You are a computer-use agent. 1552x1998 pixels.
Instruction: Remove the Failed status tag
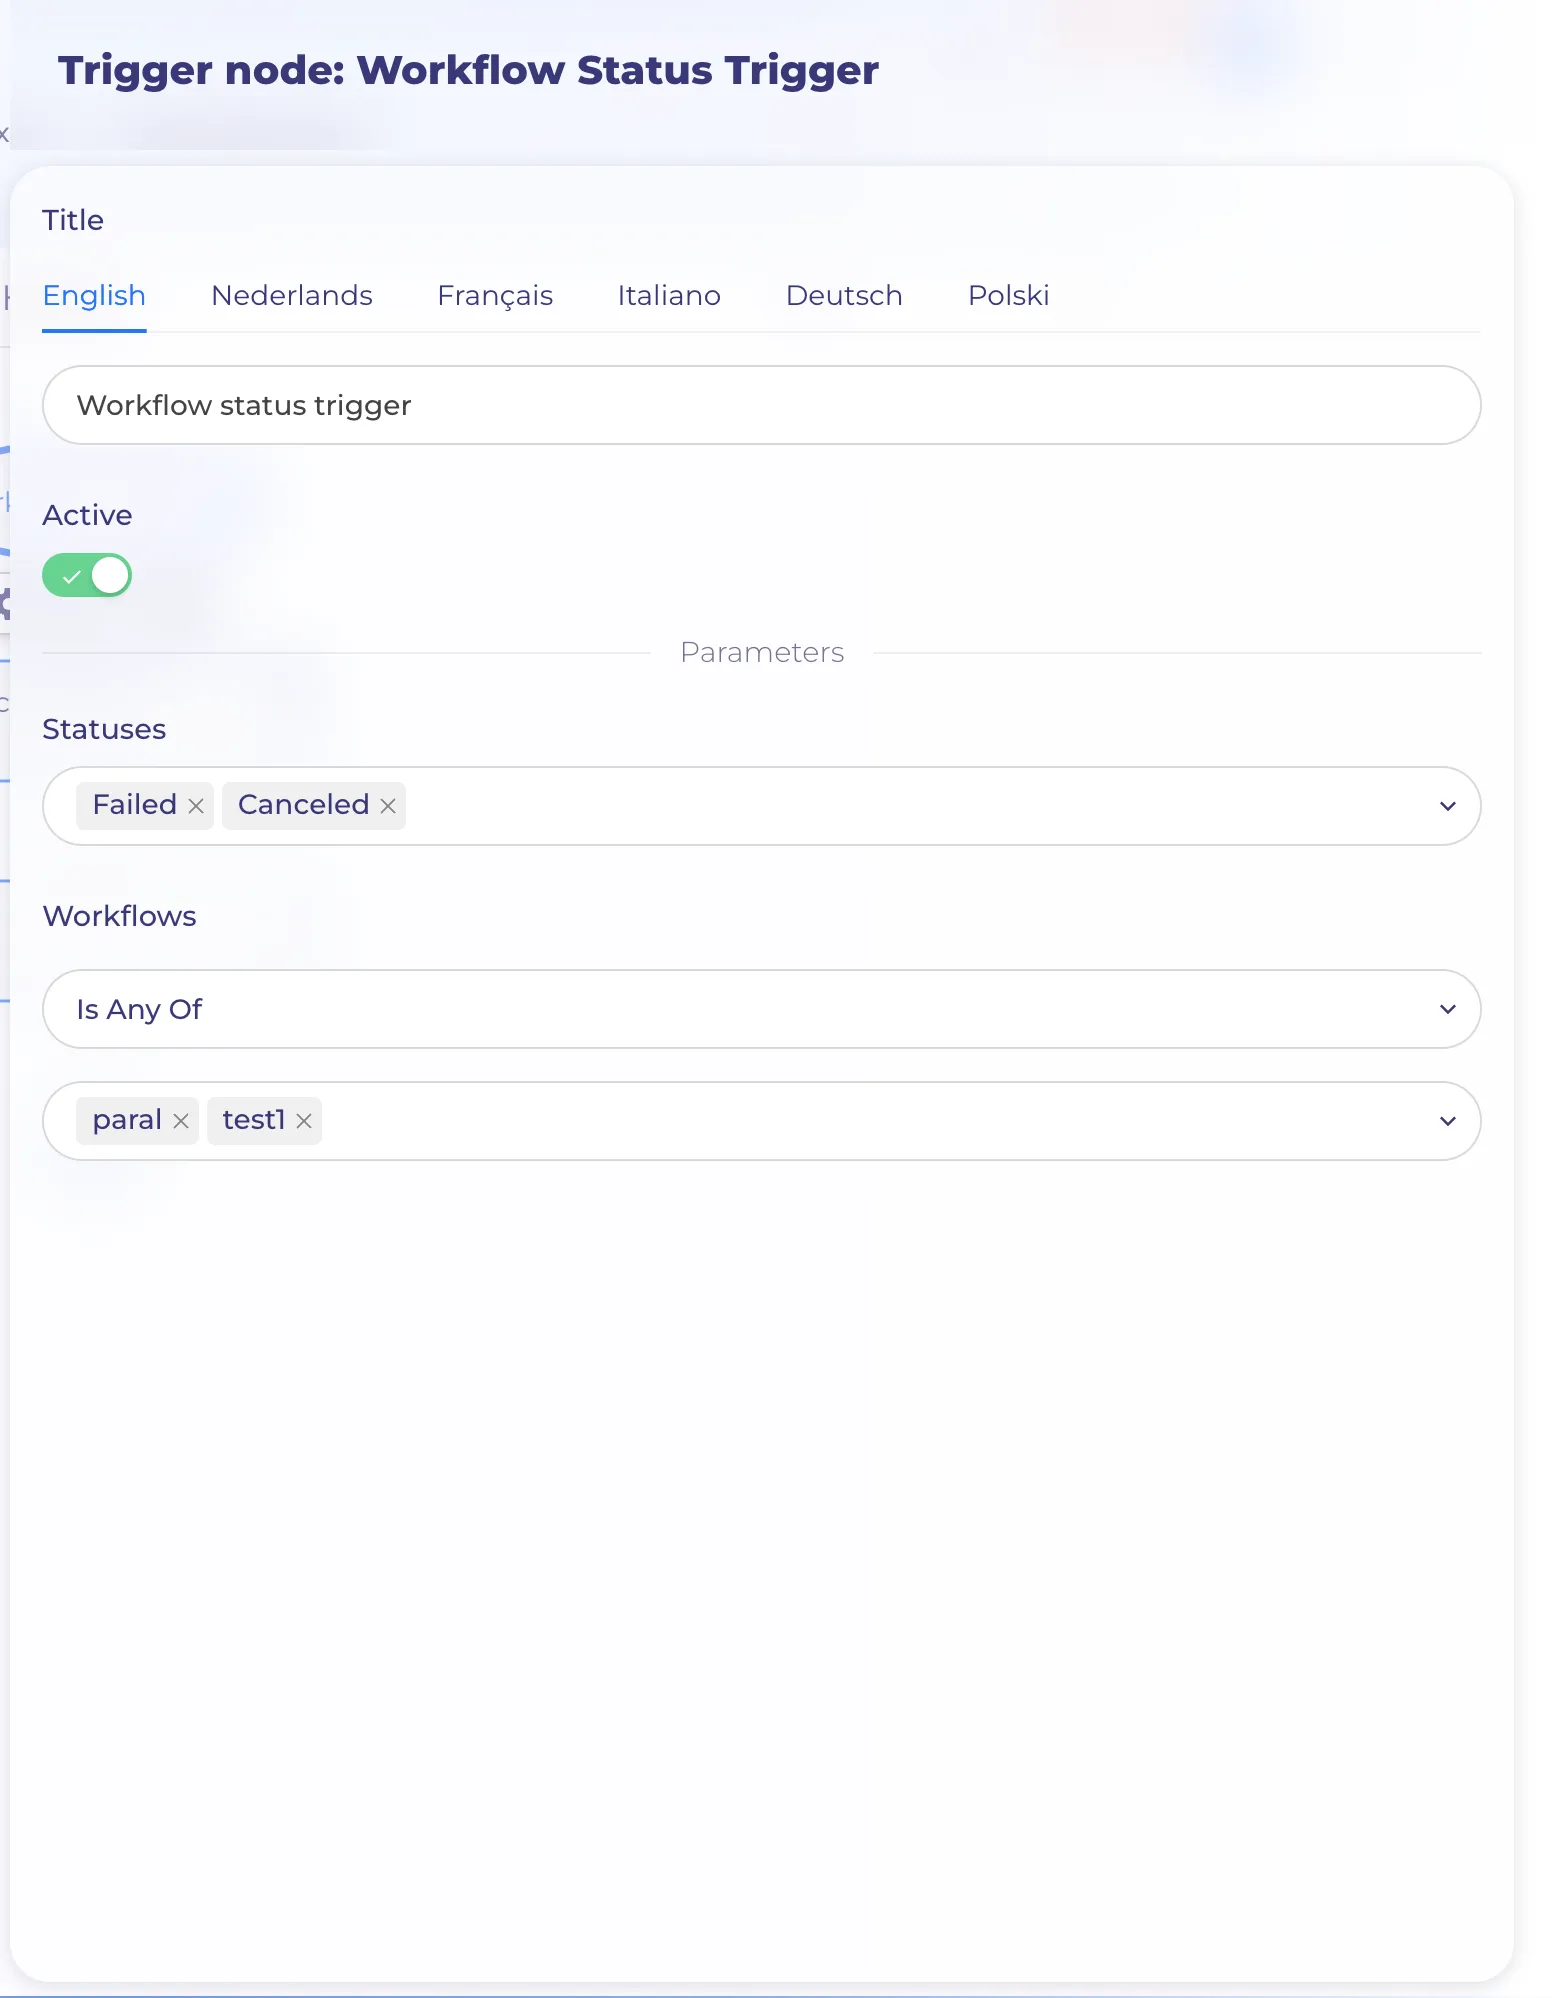(x=196, y=806)
